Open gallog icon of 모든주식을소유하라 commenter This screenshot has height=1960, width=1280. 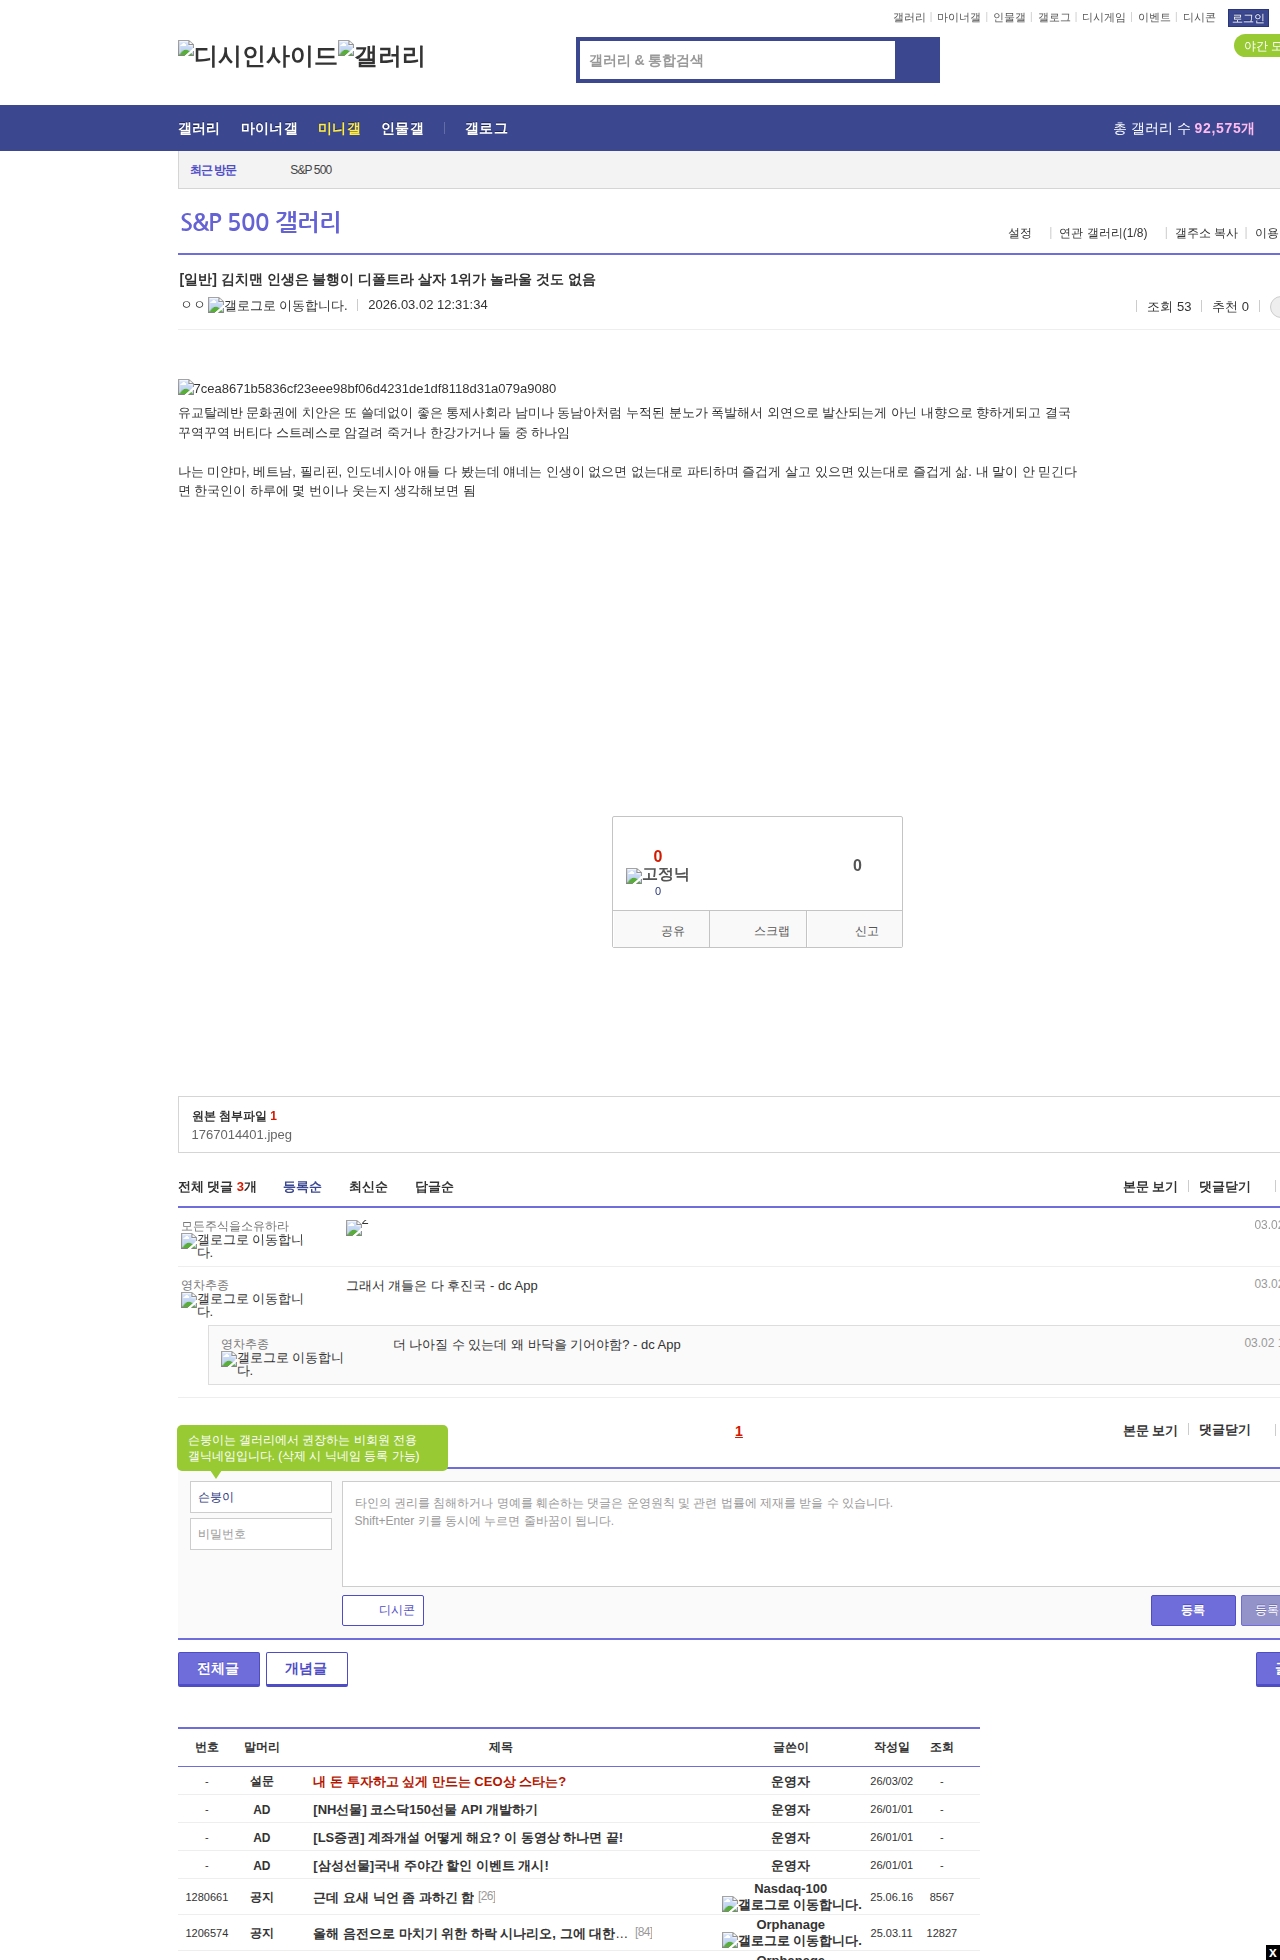point(242,1245)
